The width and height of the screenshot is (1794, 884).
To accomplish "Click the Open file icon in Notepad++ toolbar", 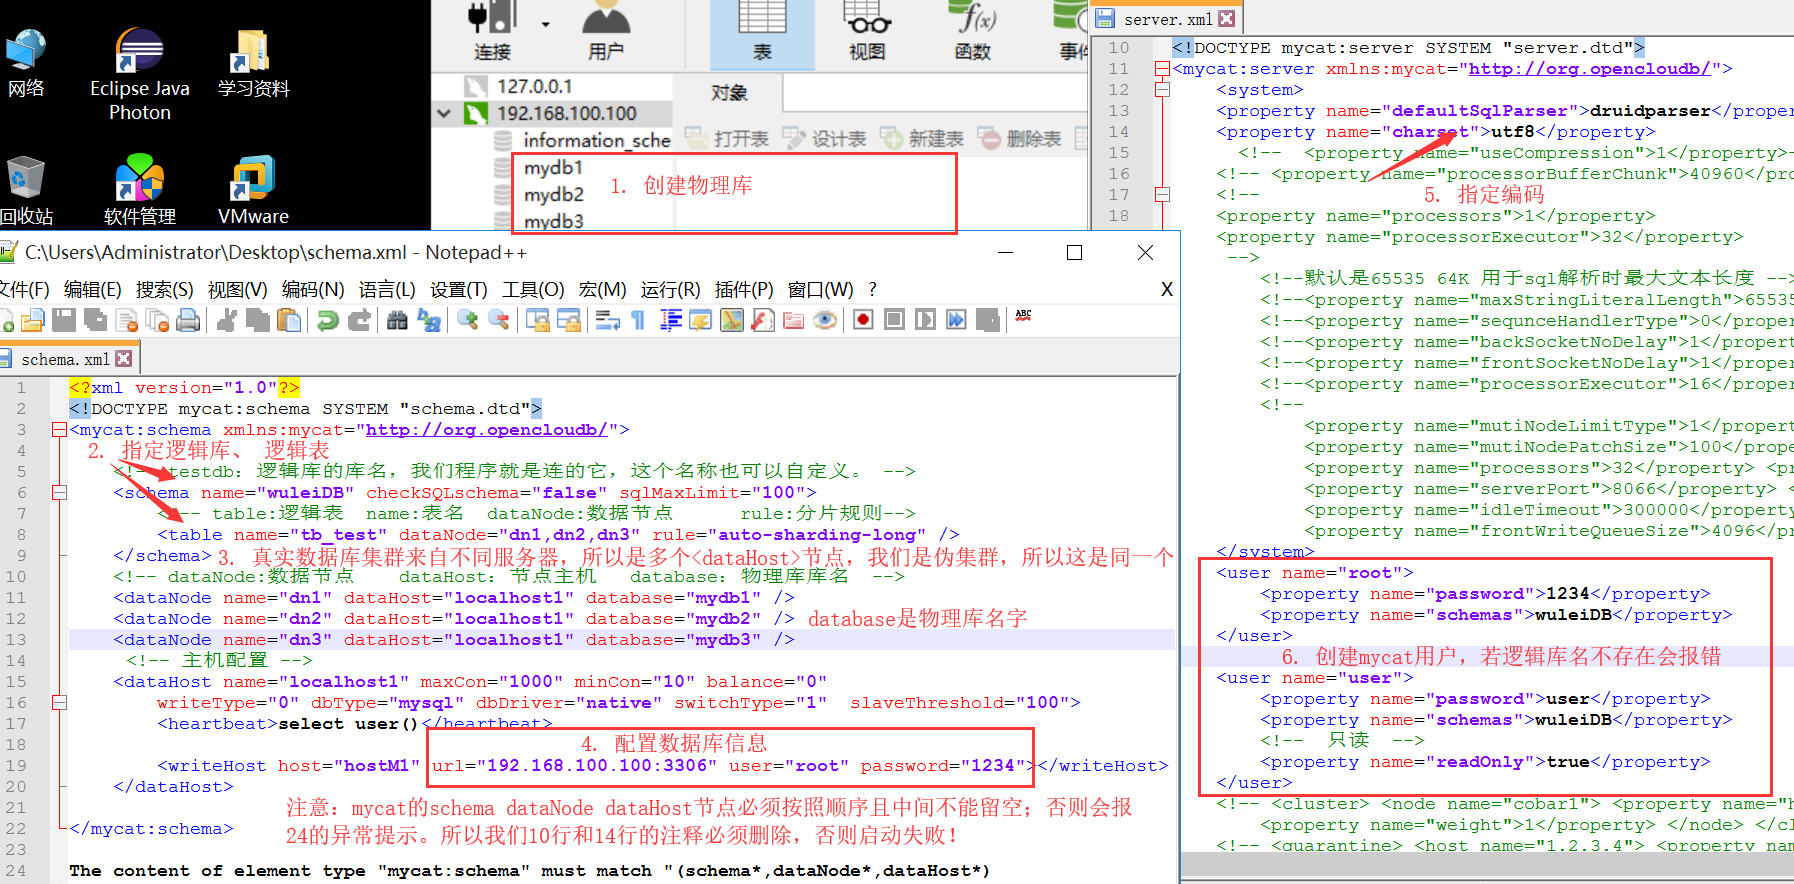I will (33, 320).
